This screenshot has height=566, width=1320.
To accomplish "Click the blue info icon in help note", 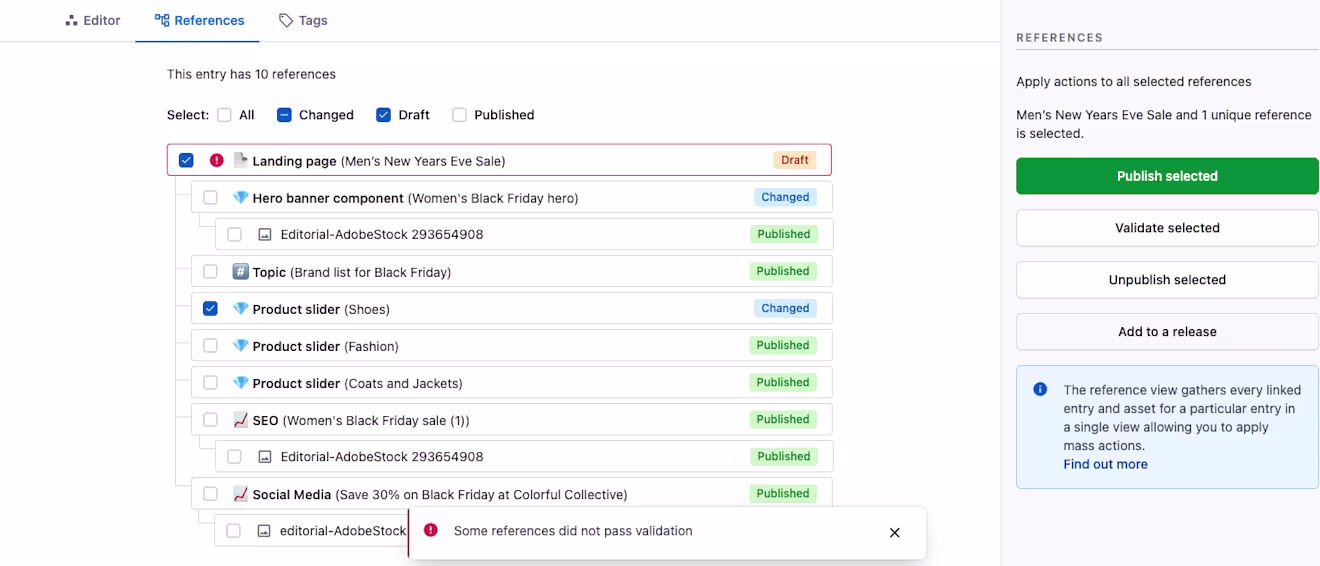I will click(1040, 389).
